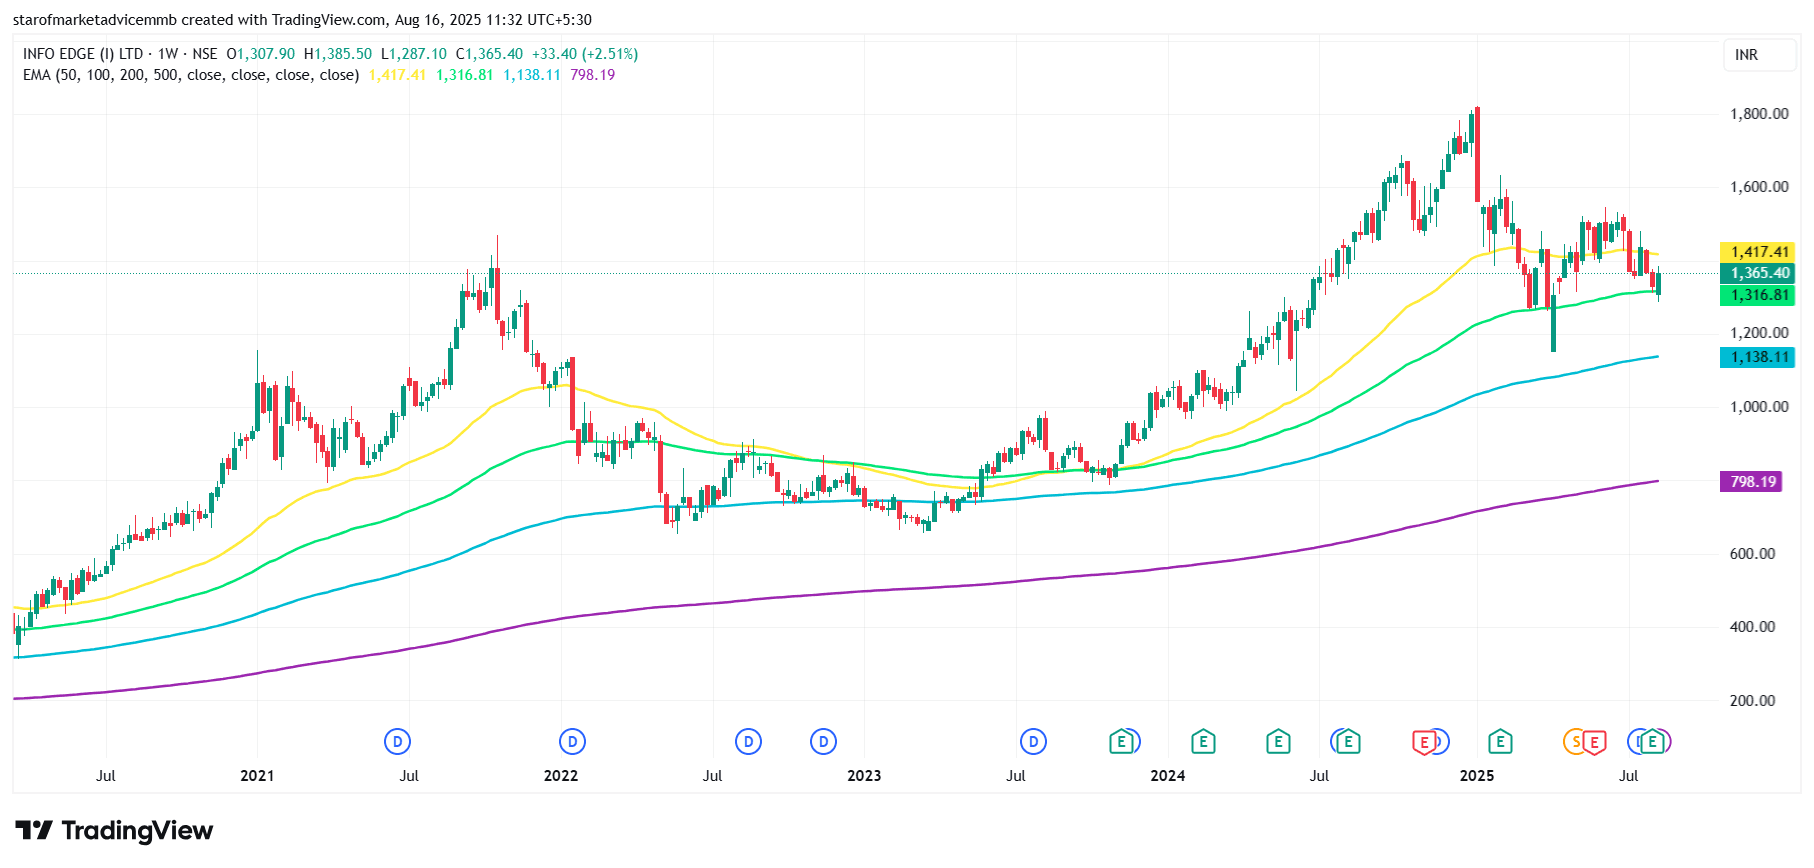Open the dividend marker beside the 2022 label
Screen dimensions: 1814x868
coord(573,742)
